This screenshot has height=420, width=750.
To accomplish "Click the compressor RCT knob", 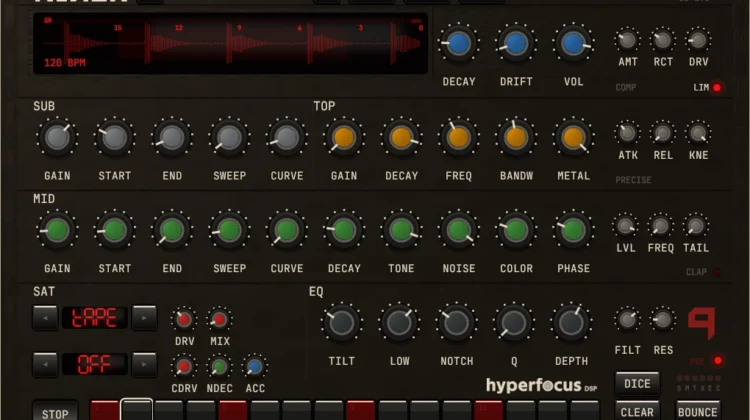I will coord(662,40).
